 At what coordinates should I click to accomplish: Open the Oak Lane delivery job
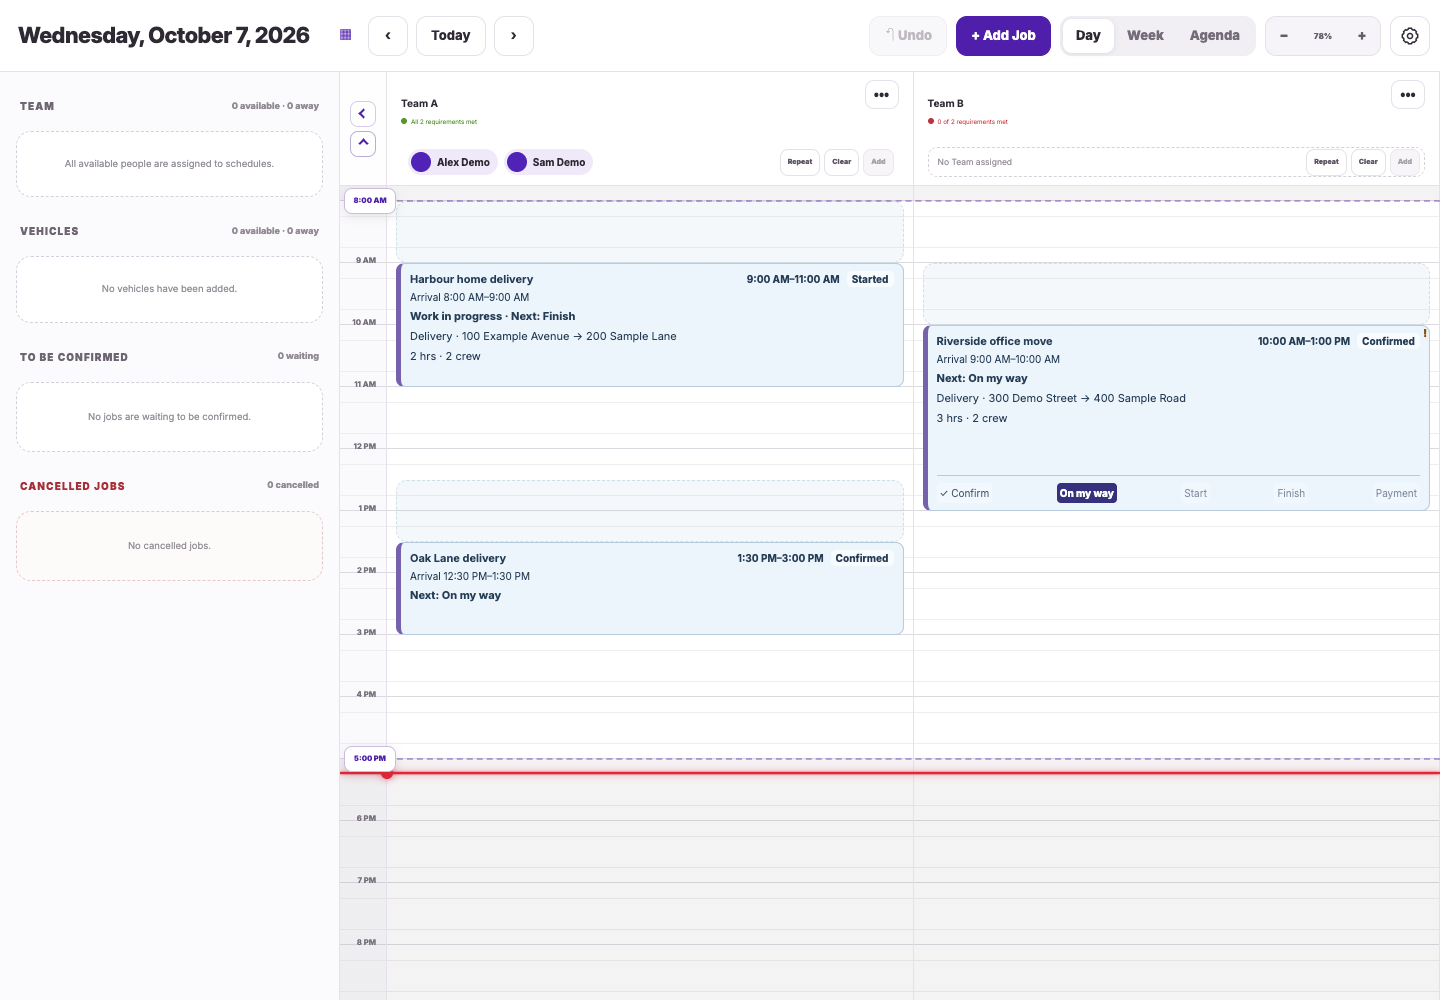(650, 588)
